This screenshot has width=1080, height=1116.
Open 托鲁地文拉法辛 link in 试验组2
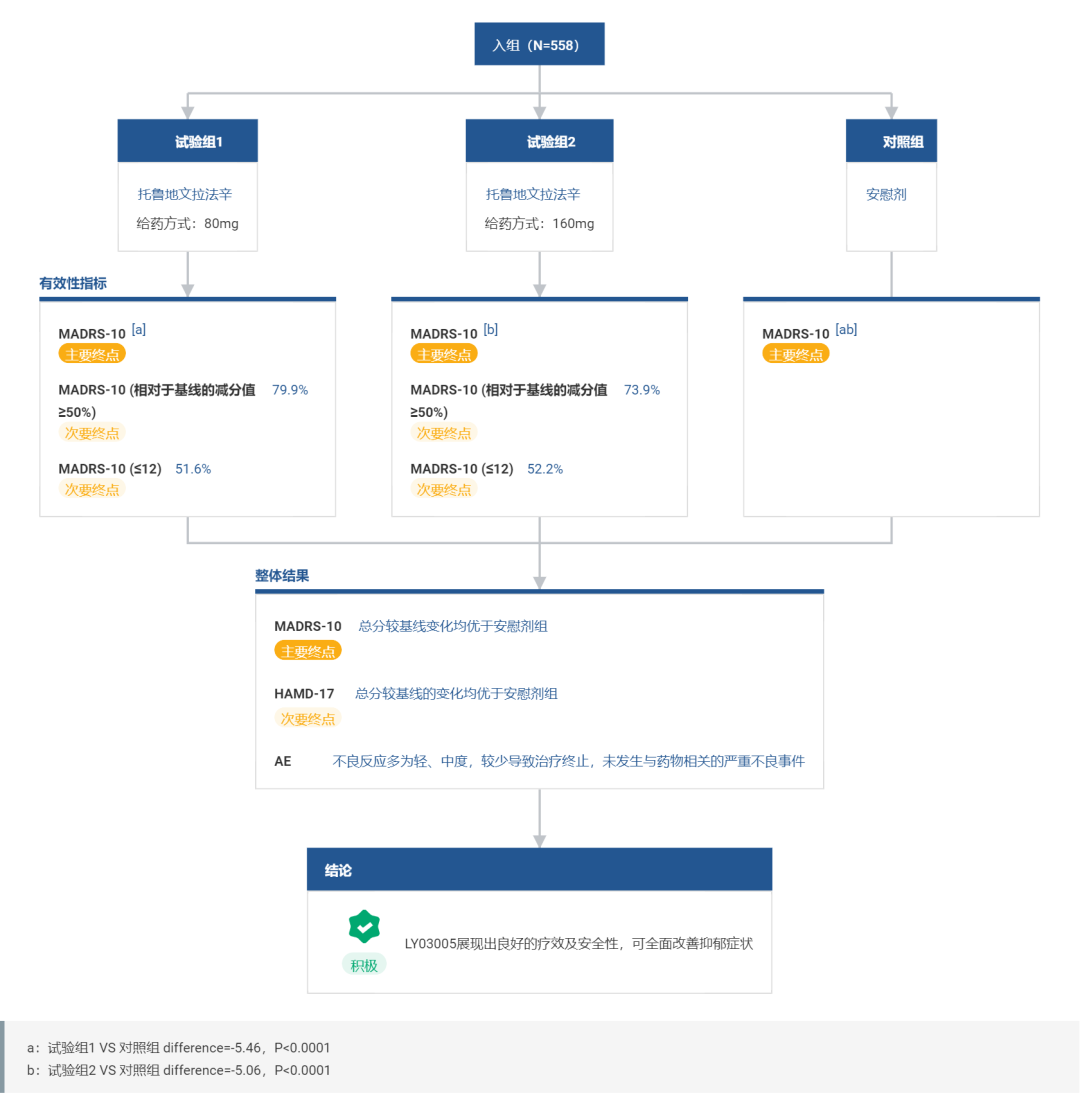coord(533,194)
